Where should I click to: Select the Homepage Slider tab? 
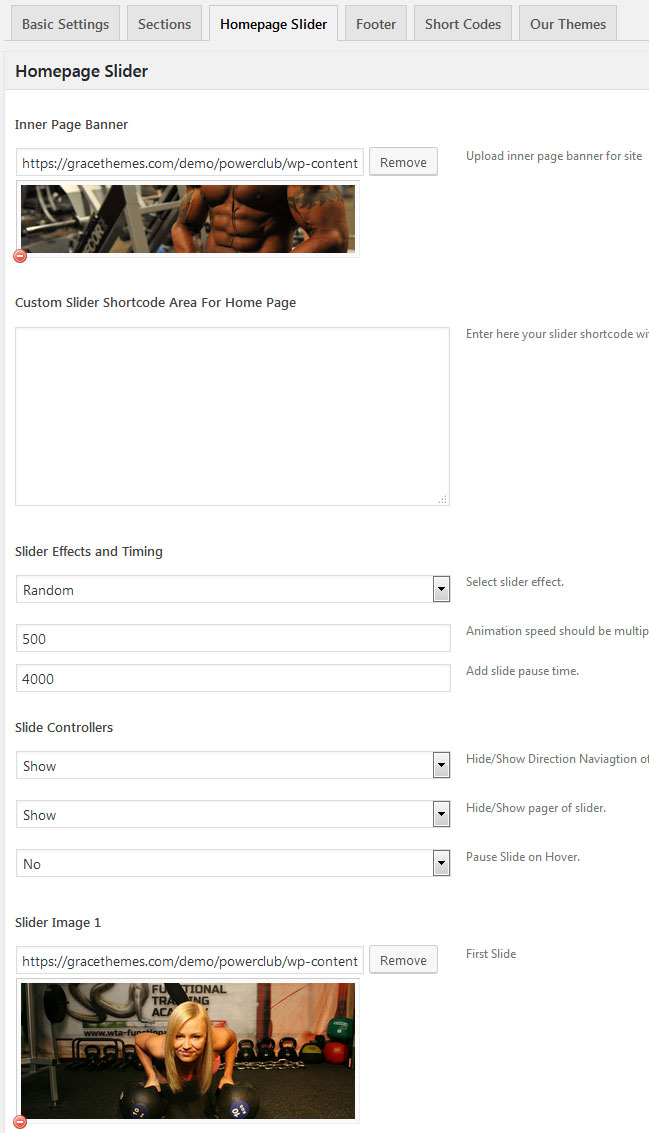273,24
